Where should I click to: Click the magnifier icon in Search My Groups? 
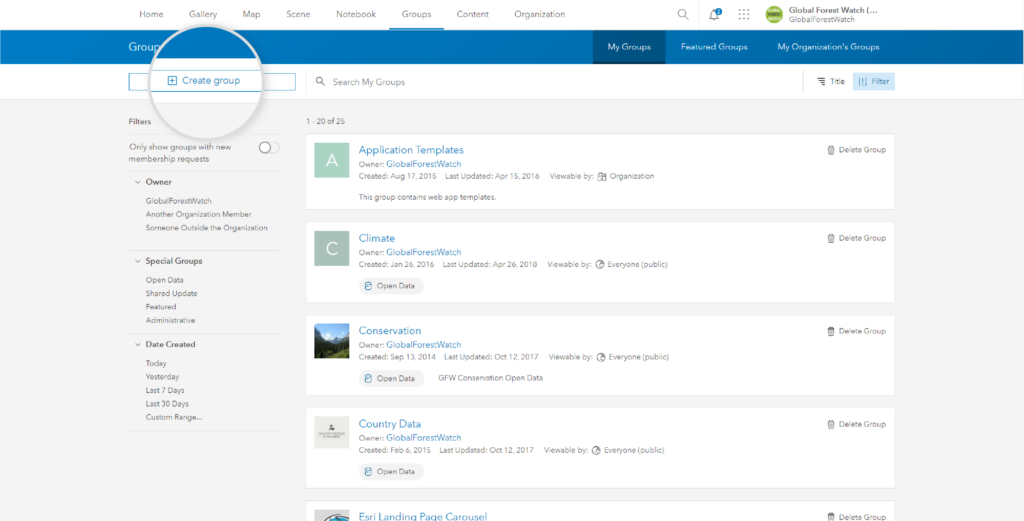(x=320, y=82)
